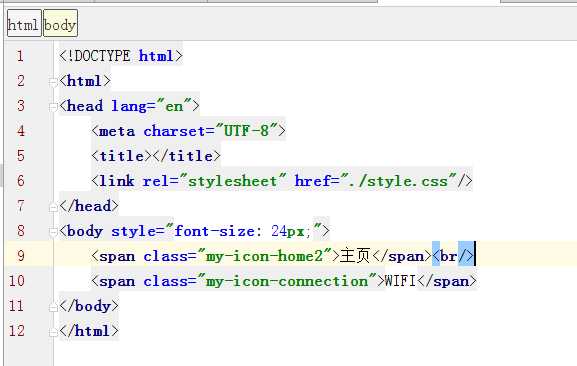
Task: Click the opening html tag text on line 2
Action: 85,81
